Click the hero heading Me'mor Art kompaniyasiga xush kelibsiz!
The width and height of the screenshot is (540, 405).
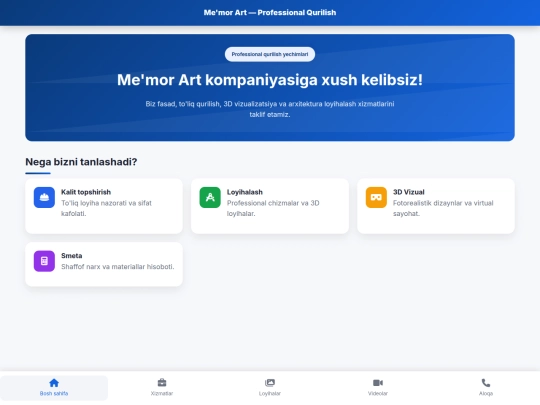(270, 80)
